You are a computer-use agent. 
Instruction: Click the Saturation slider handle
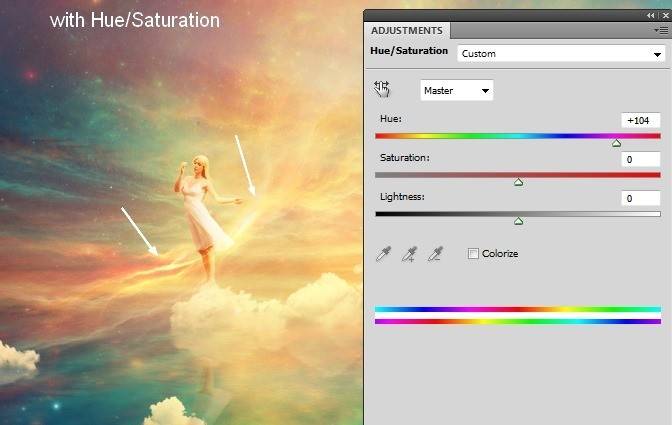(x=518, y=182)
